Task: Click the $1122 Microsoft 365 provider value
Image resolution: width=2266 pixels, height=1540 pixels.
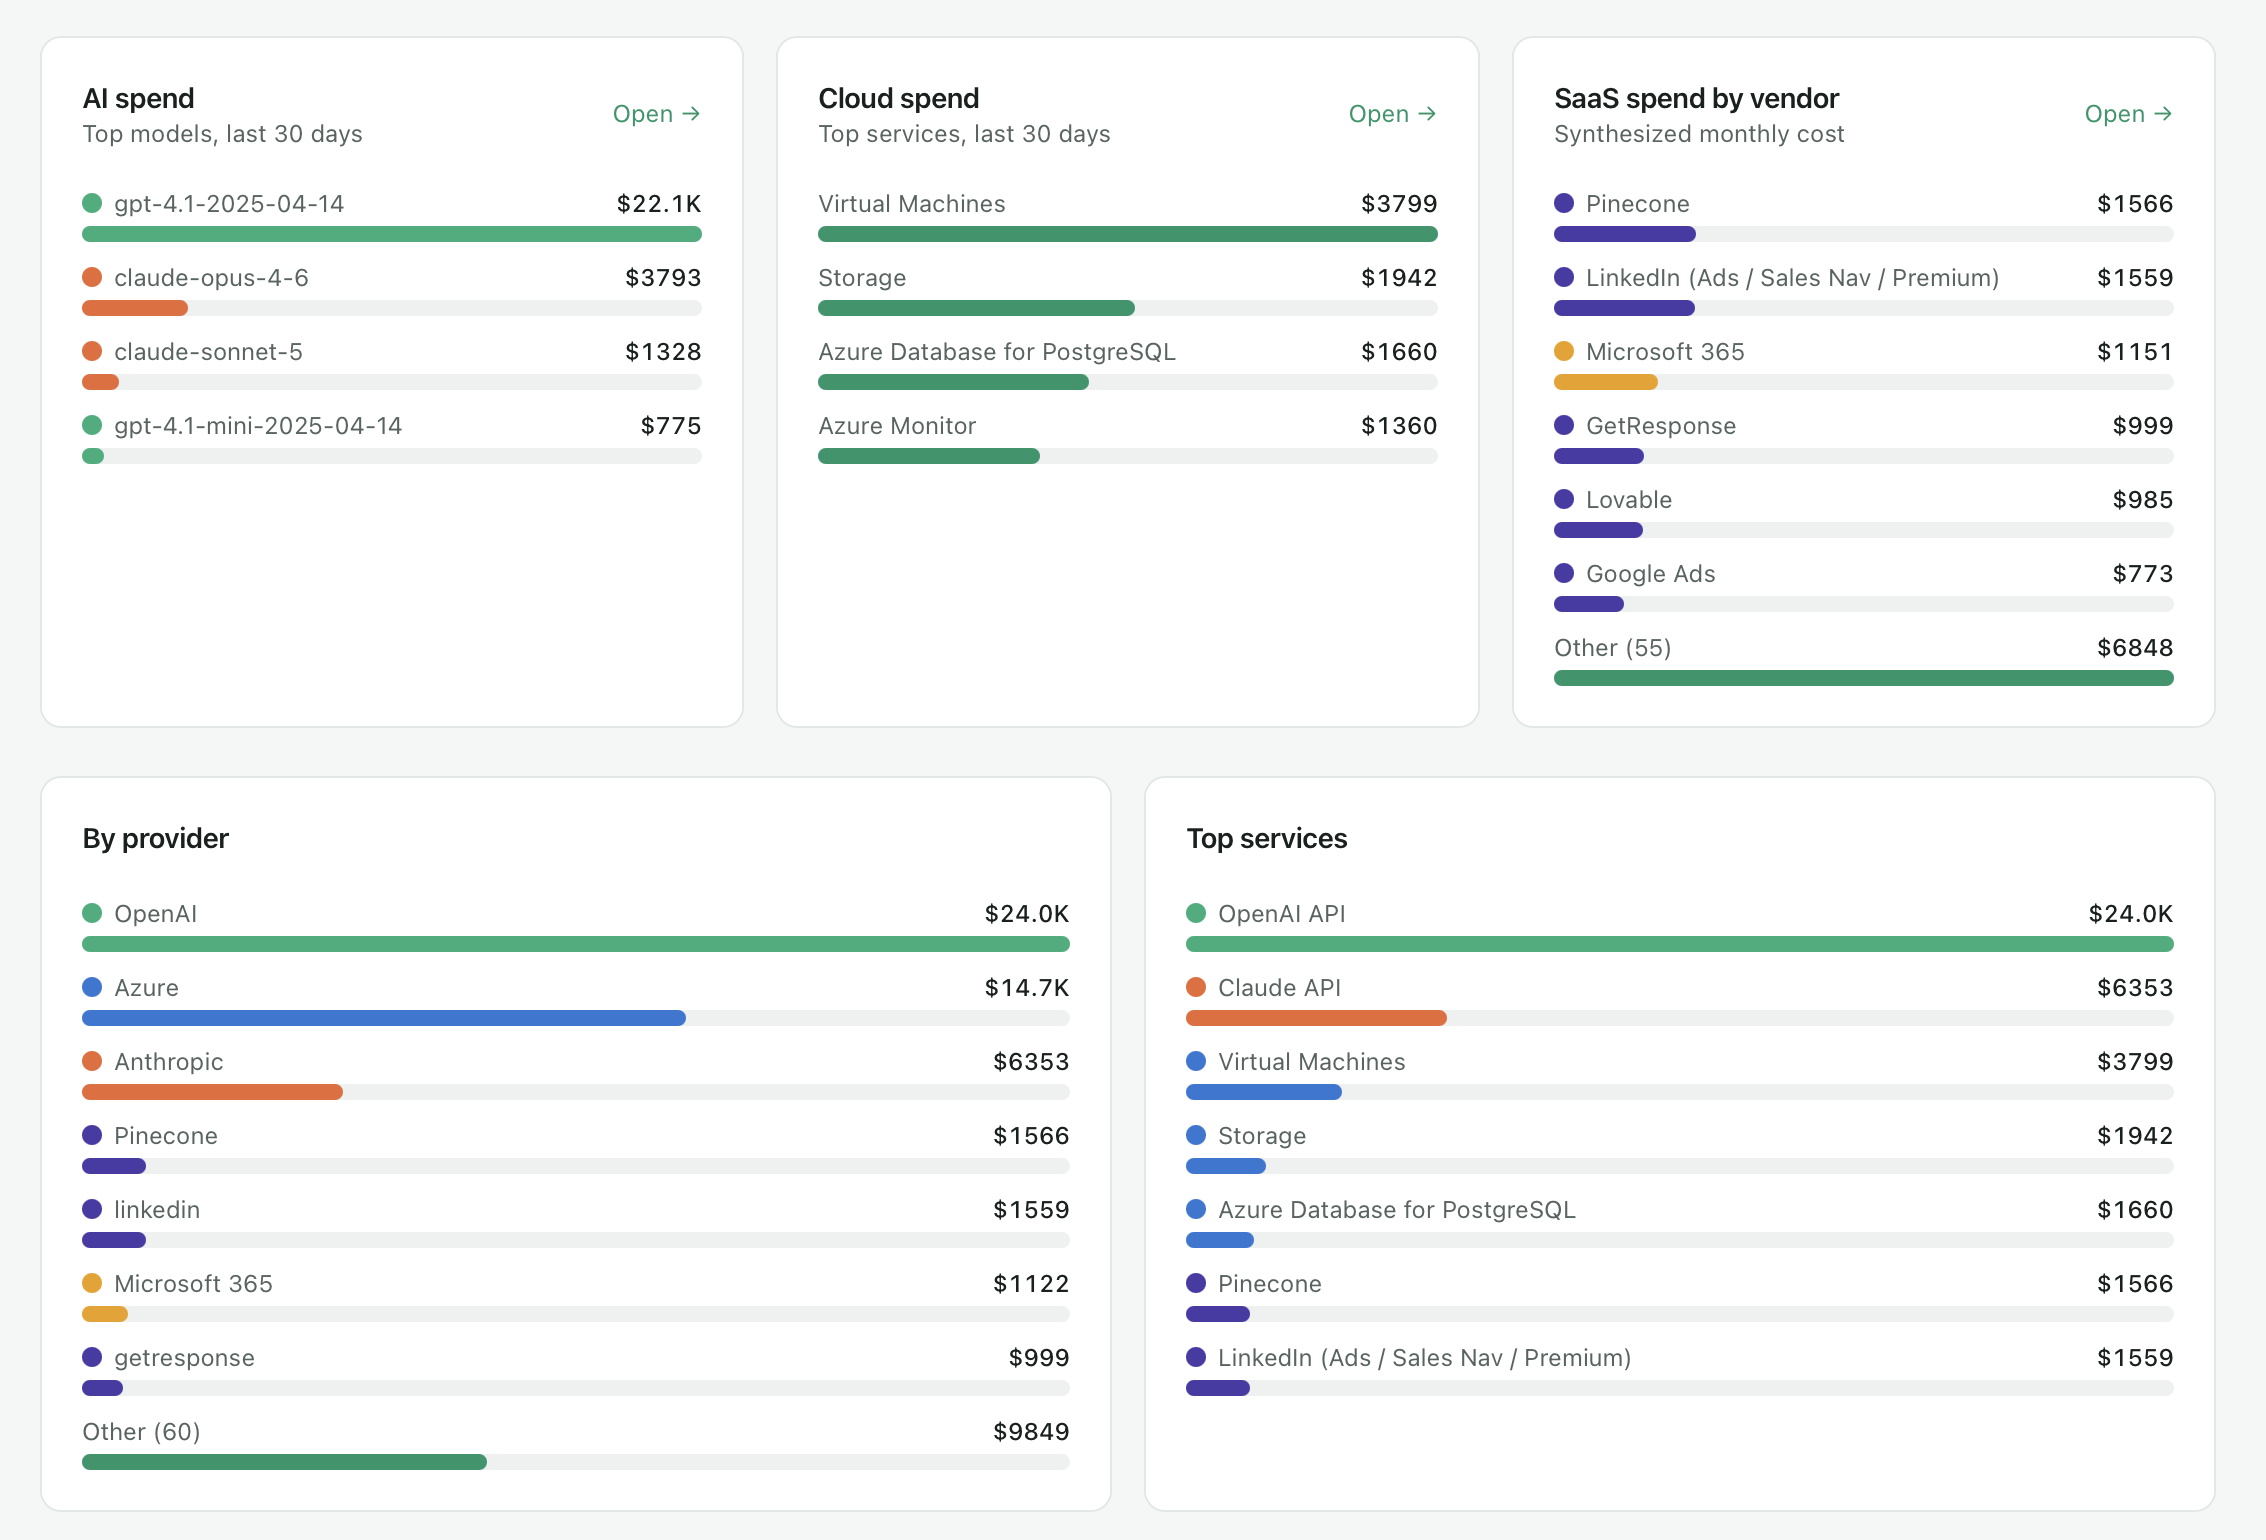Action: coord(1031,1284)
